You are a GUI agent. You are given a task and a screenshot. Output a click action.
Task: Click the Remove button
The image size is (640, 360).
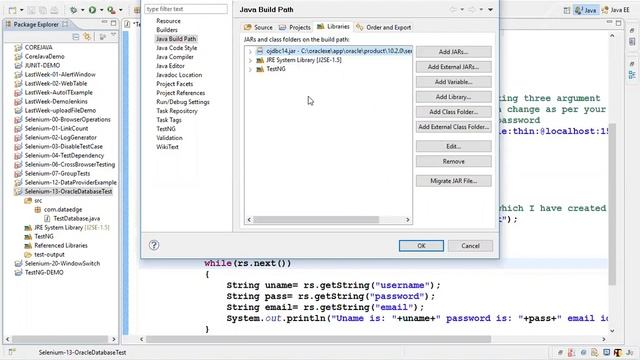[x=453, y=161]
